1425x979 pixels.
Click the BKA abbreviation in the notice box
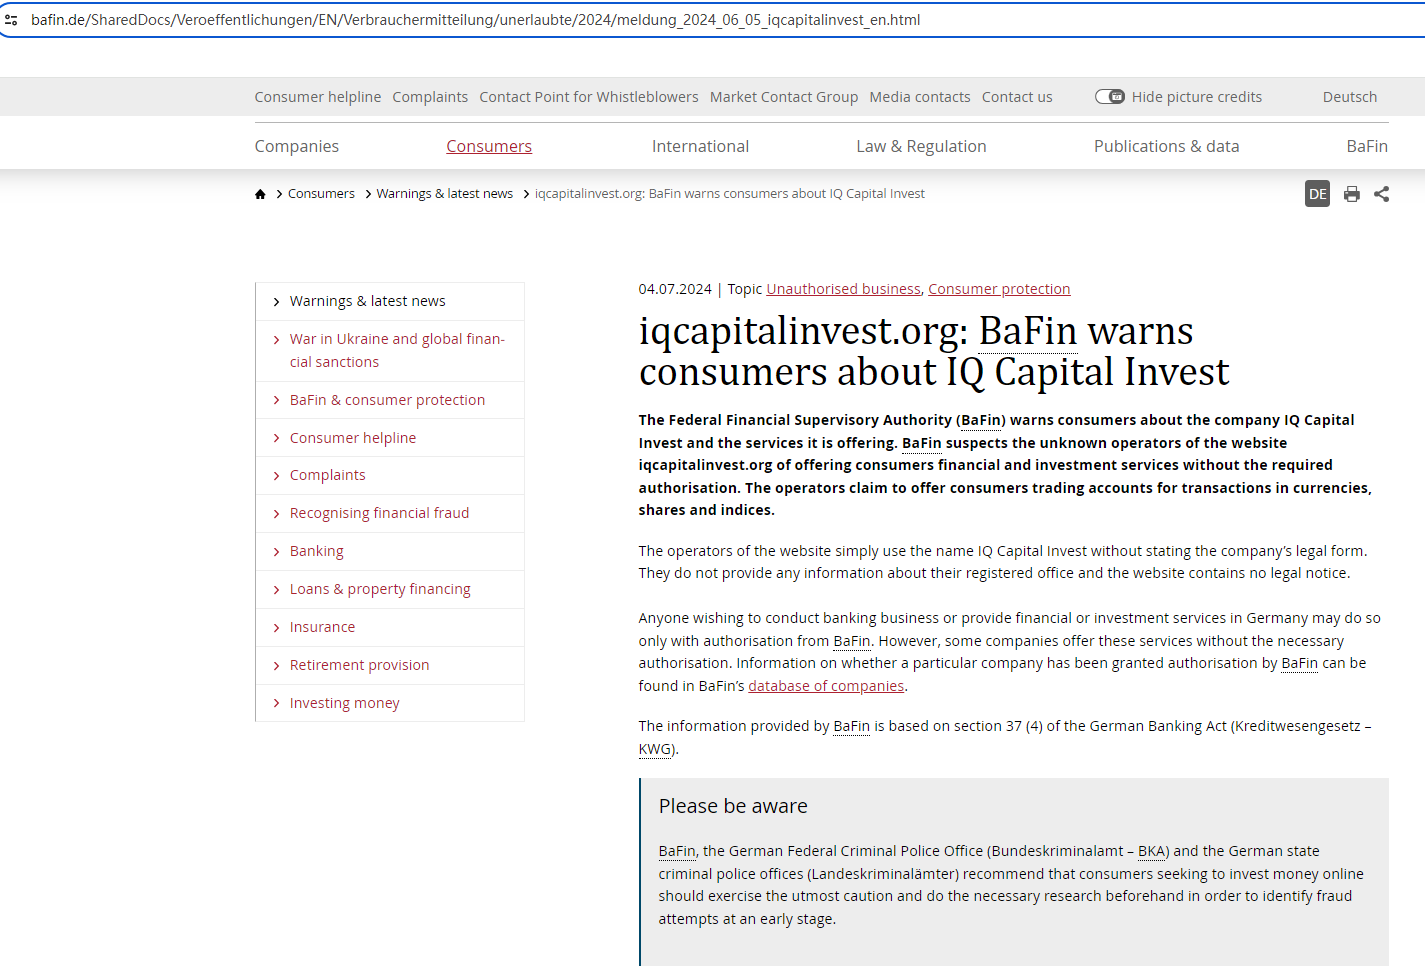pyautogui.click(x=1151, y=851)
